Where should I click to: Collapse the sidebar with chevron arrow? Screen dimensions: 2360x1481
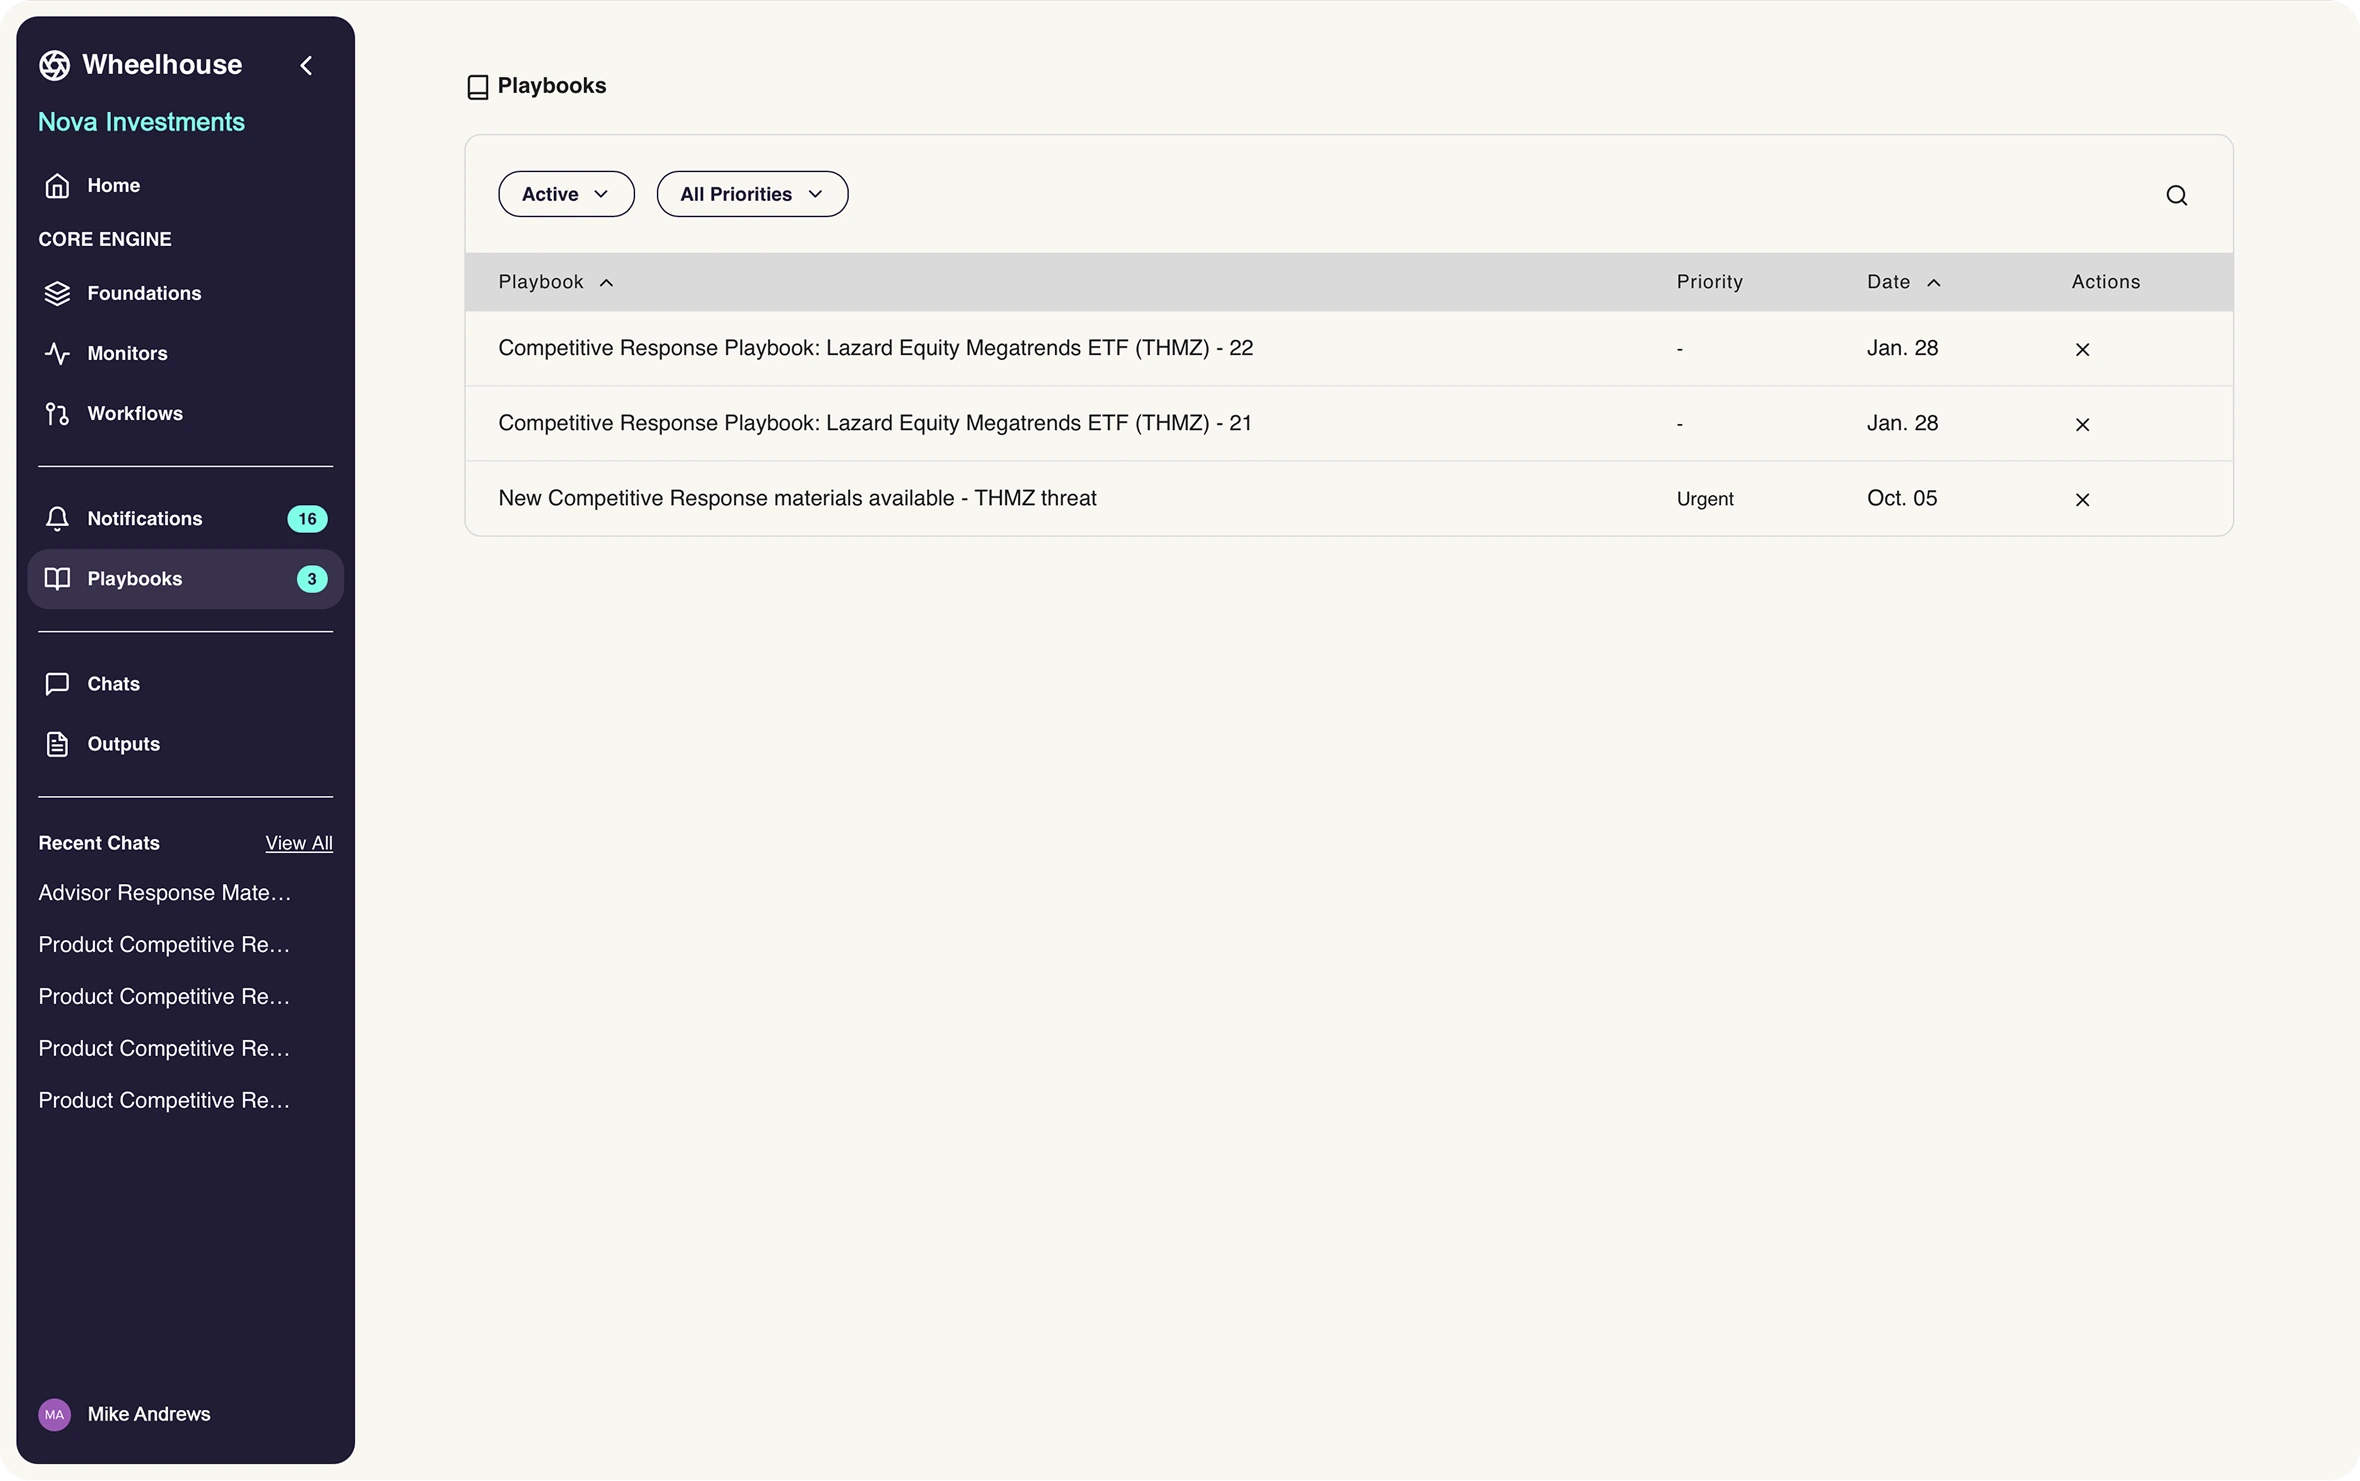click(306, 66)
